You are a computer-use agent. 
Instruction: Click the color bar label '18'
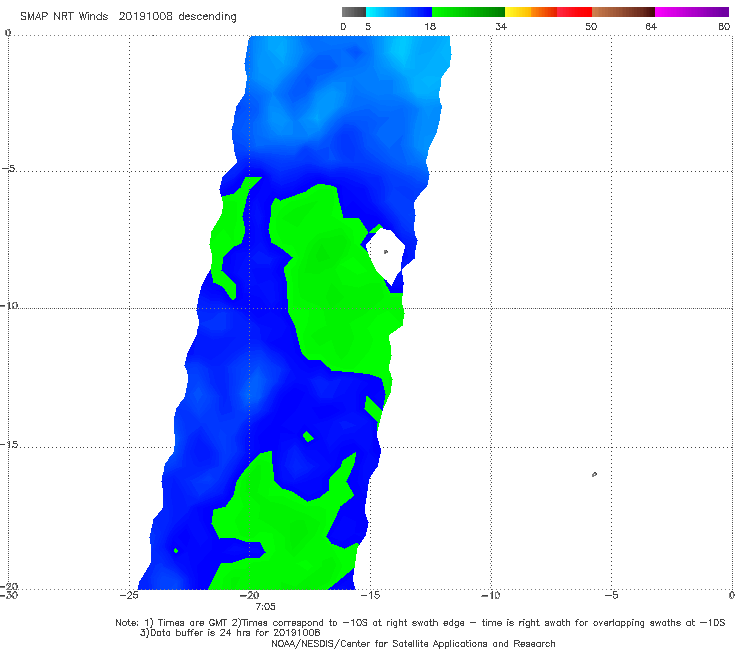(x=430, y=26)
